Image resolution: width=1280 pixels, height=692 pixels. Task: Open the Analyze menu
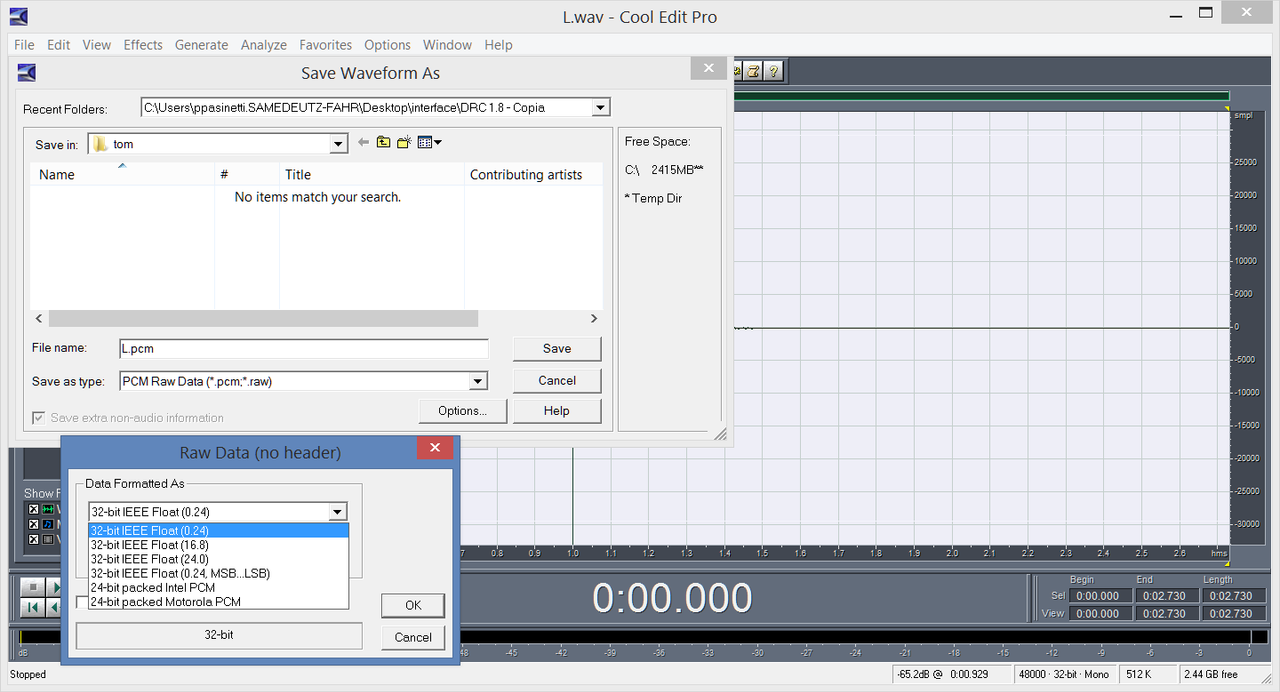264,45
